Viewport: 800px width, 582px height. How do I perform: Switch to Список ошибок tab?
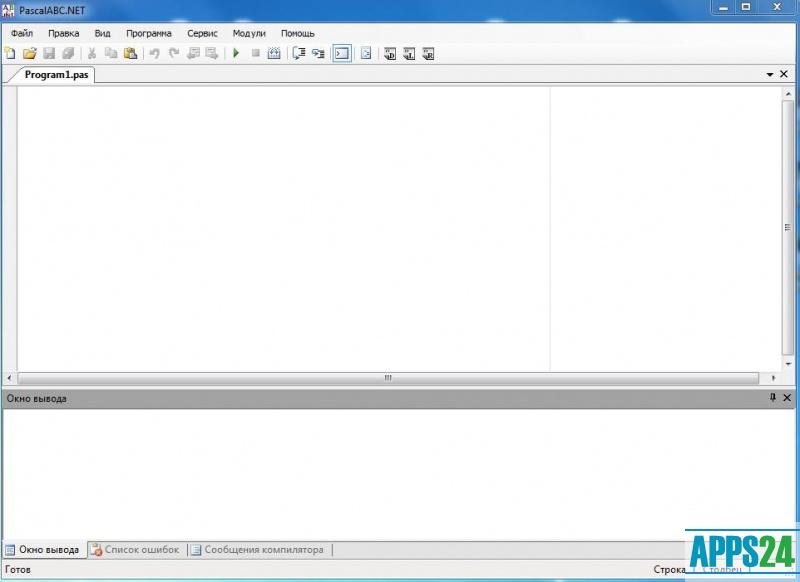coord(136,550)
